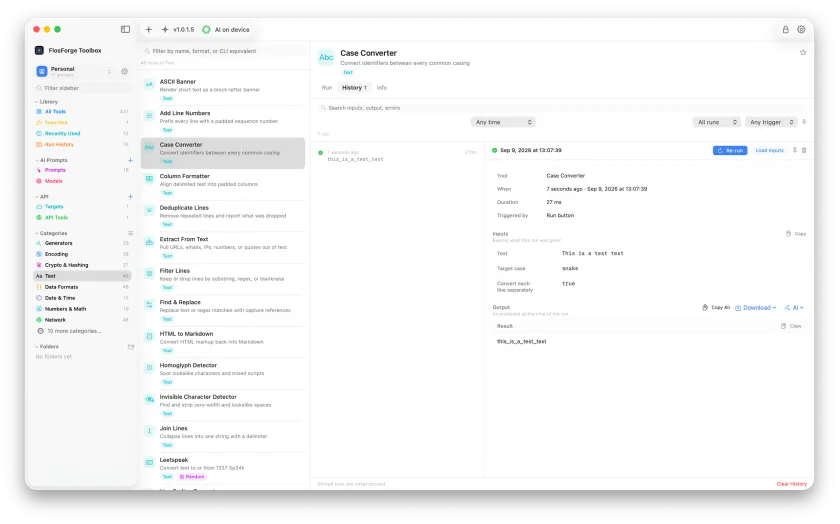This screenshot has height=524, width=840.
Task: Select the this_is_a_test_text history run entry
Action: click(x=397, y=156)
